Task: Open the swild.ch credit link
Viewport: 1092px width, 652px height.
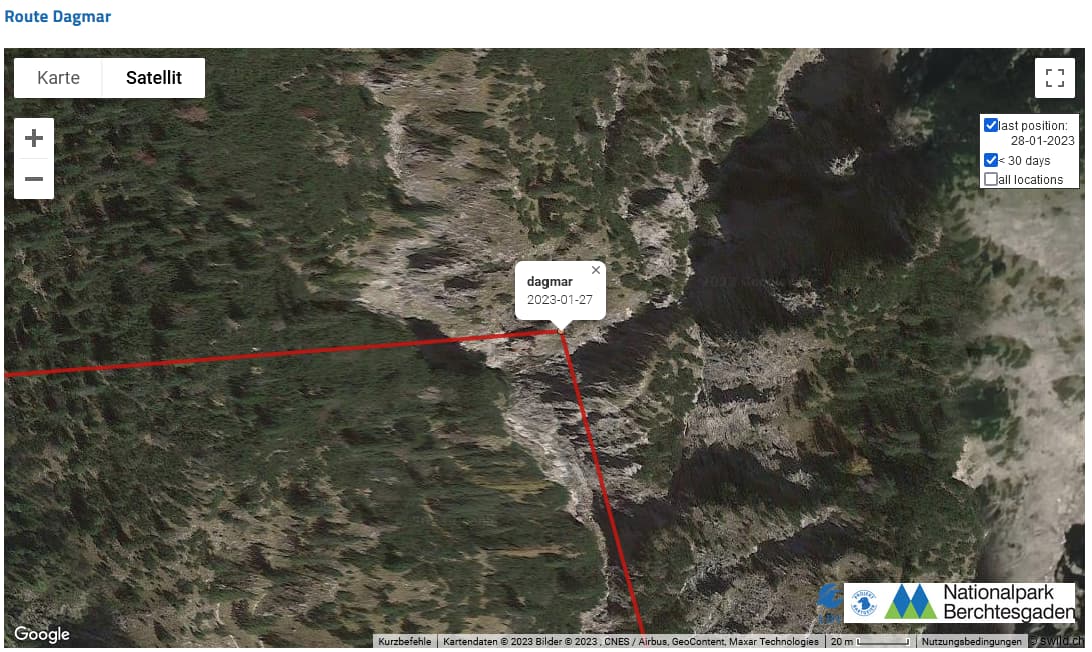Action: click(1059, 642)
